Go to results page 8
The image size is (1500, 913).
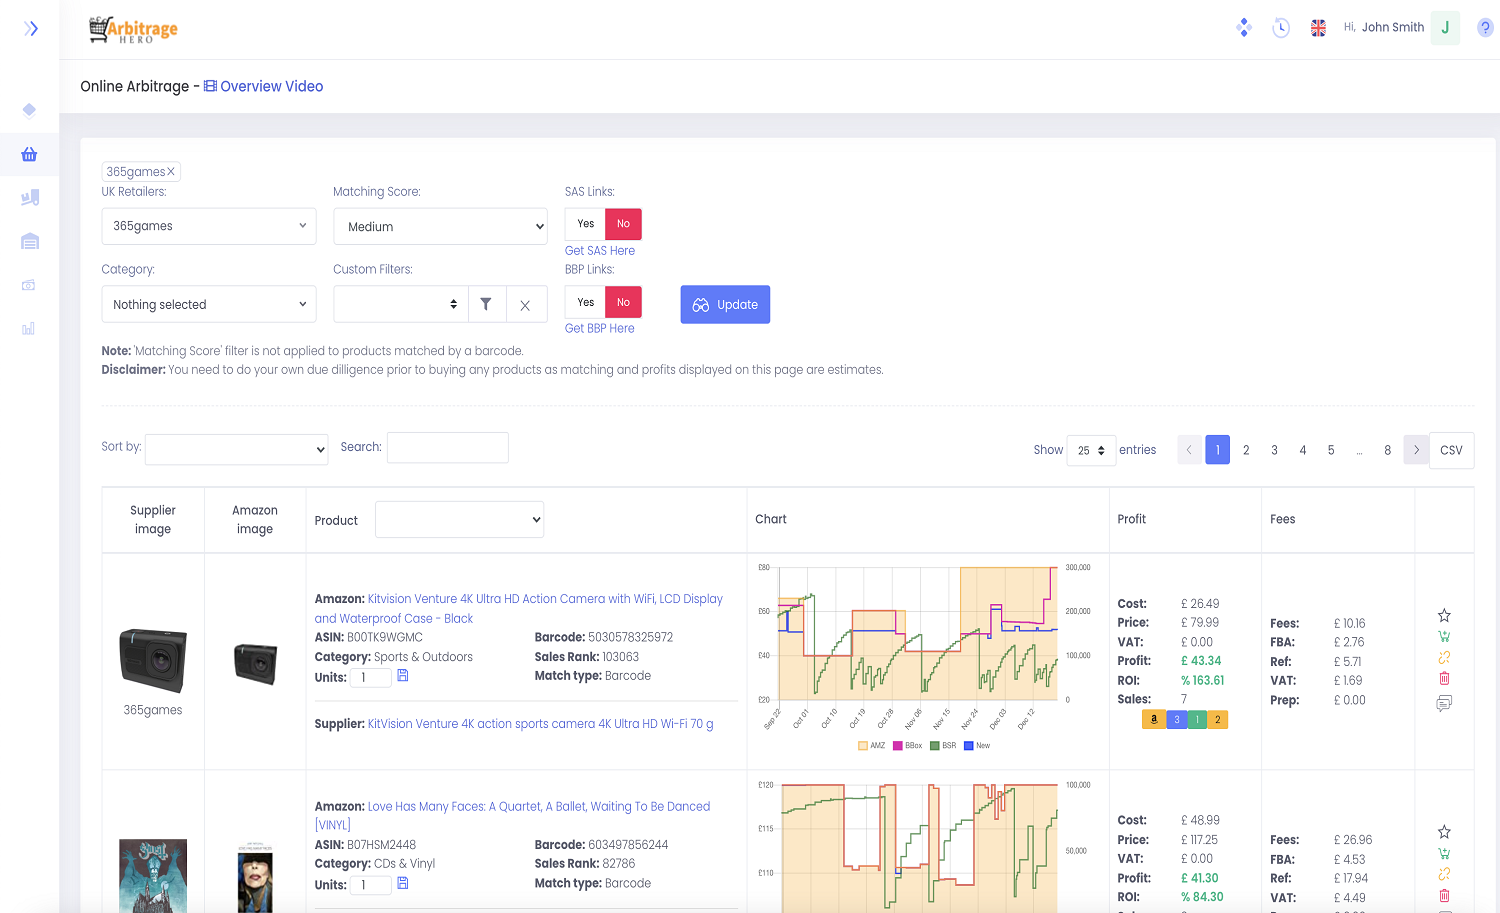click(x=1387, y=450)
